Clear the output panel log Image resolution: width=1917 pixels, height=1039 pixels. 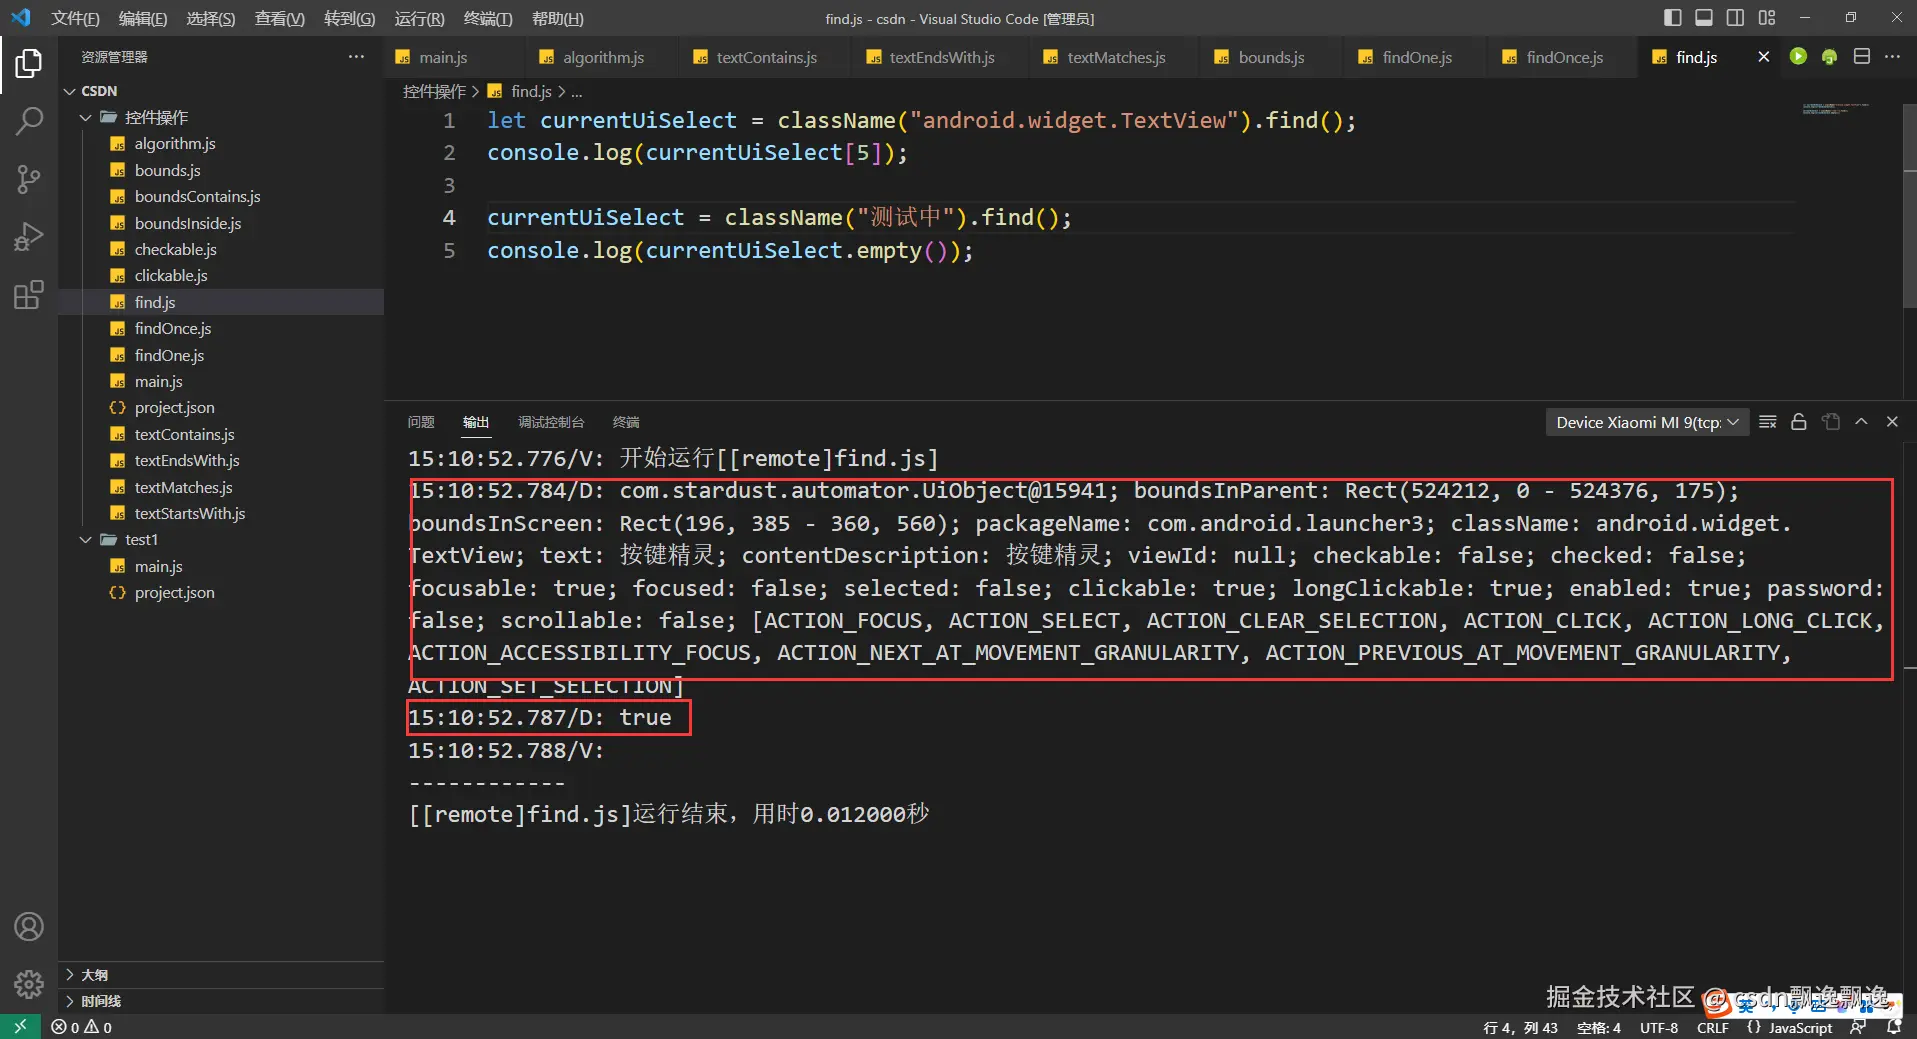pos(1768,422)
